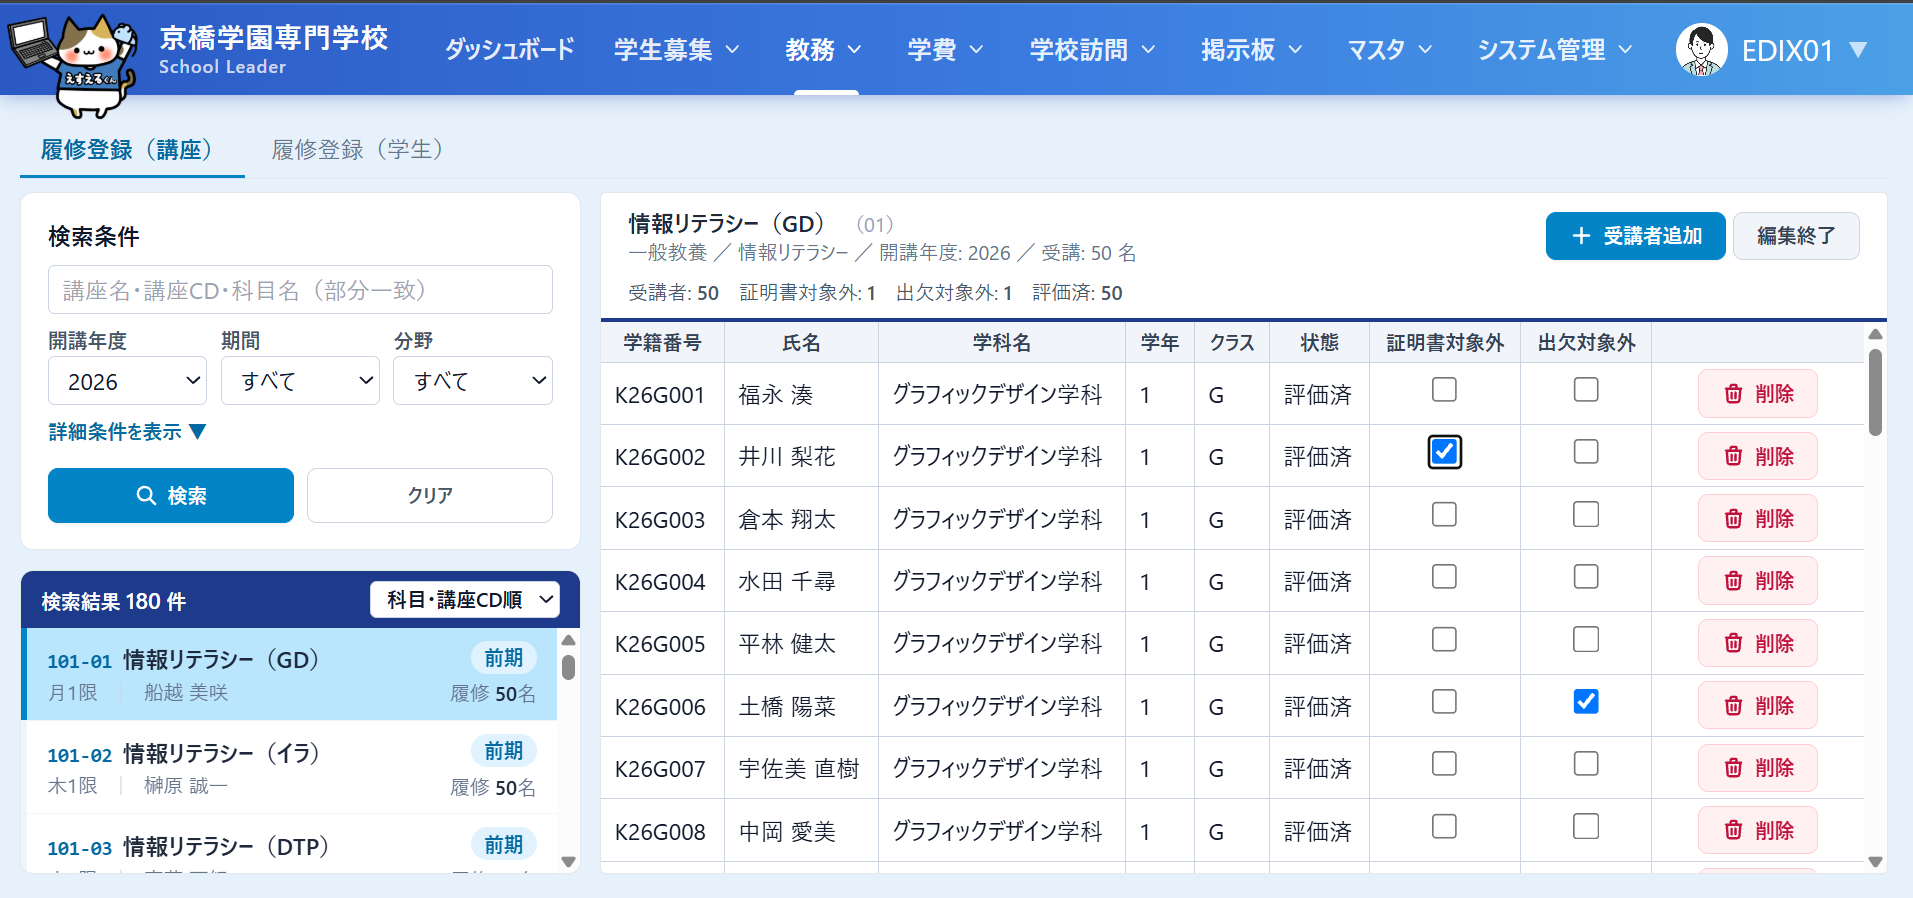Viewport: 1913px width, 898px height.
Task: Click the trash icon for K26G002
Action: pos(1733,456)
